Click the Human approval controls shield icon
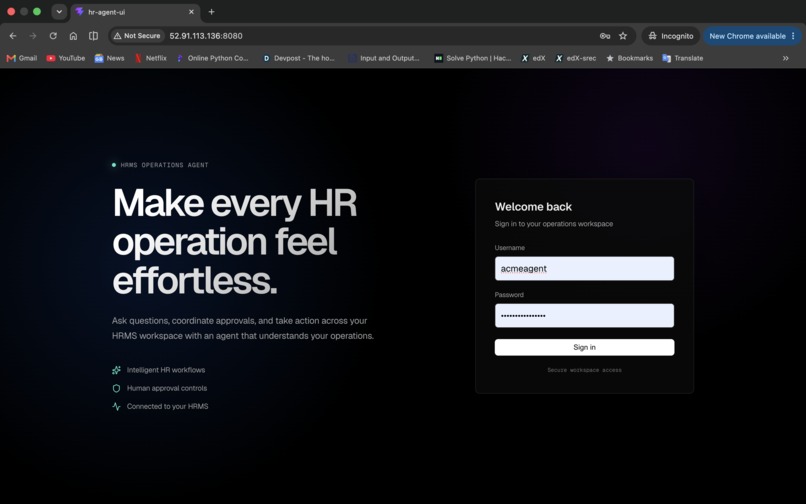Image resolution: width=806 pixels, height=504 pixels. pyautogui.click(x=116, y=388)
